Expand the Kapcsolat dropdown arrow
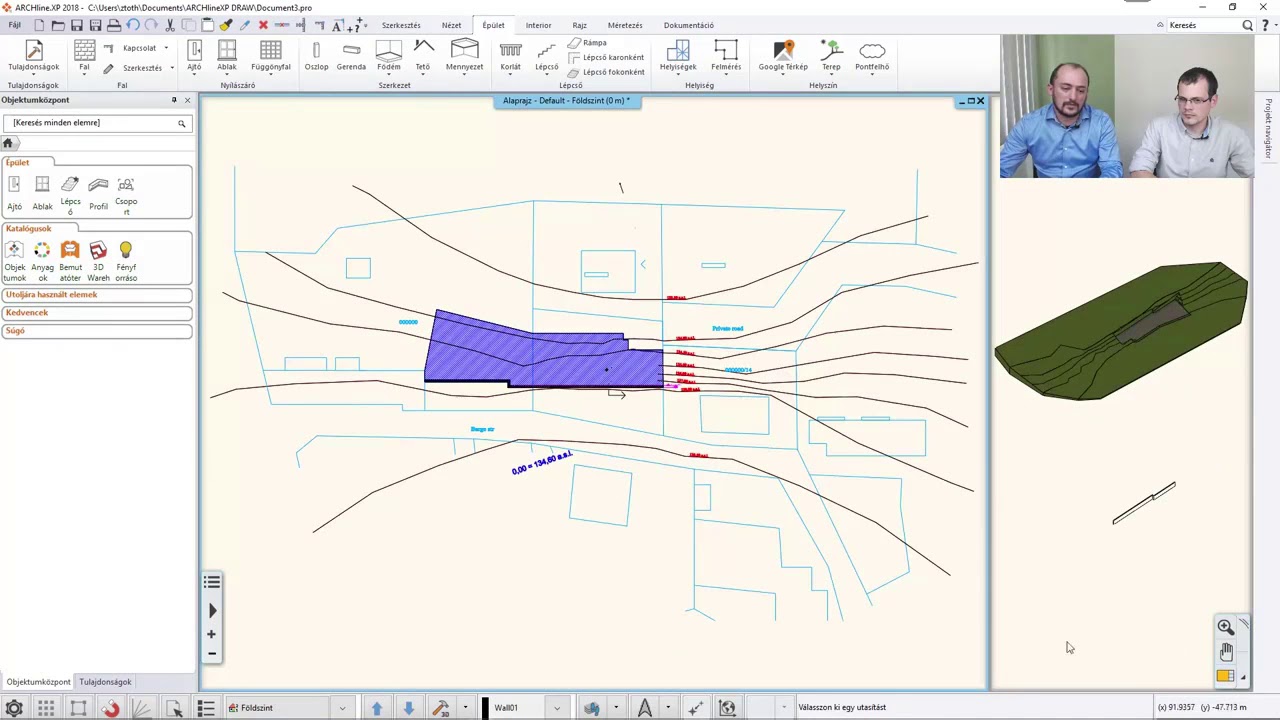1280x720 pixels. (166, 48)
